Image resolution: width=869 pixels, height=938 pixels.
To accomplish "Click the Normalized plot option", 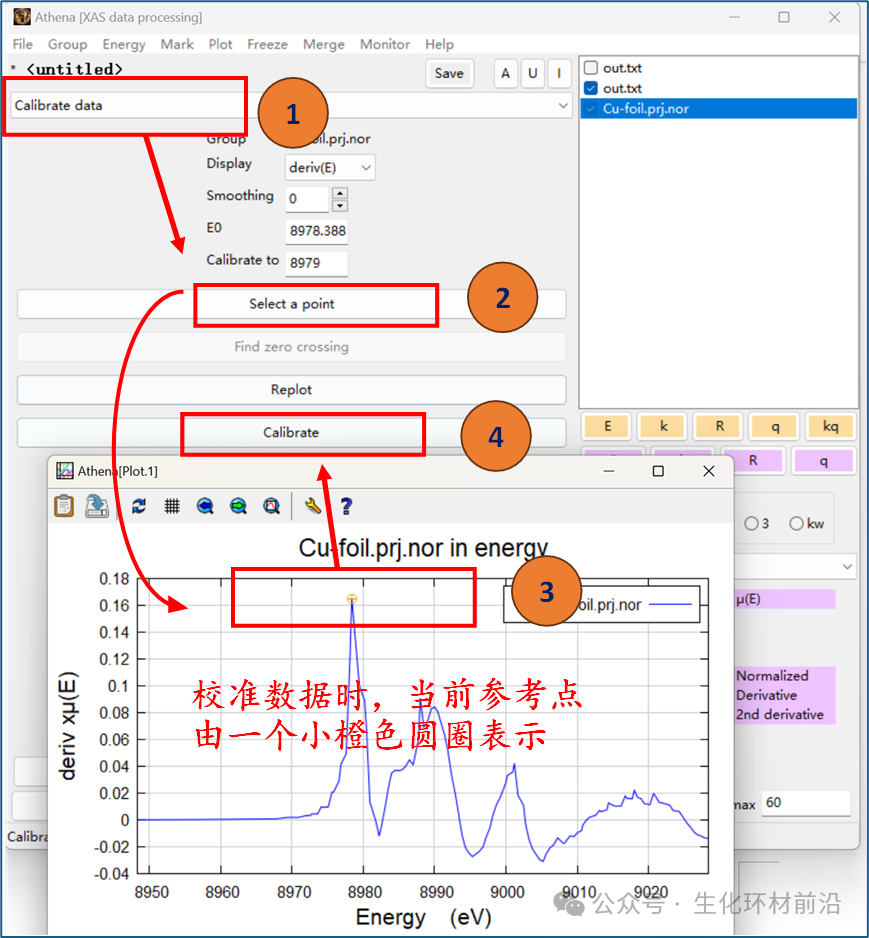I will (x=772, y=676).
